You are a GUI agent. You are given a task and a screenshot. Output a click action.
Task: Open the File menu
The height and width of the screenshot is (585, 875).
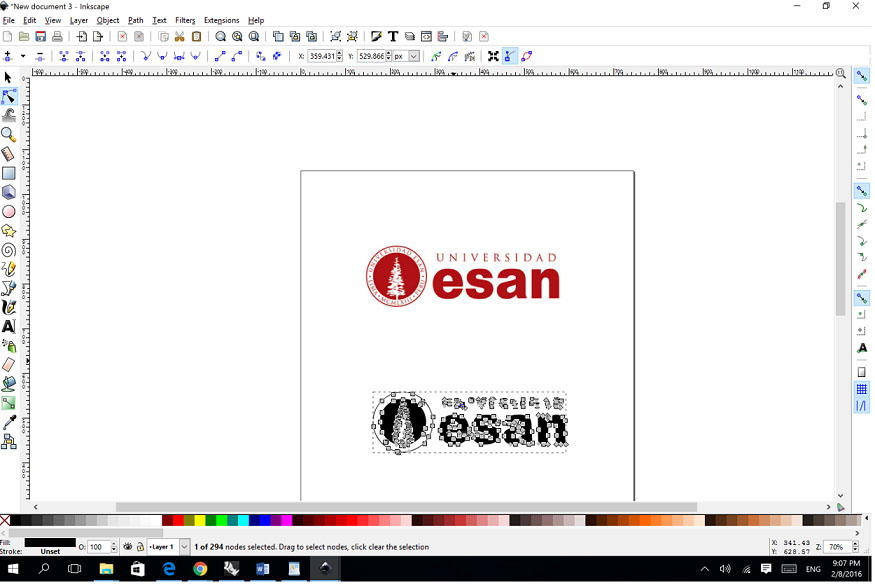coord(8,20)
